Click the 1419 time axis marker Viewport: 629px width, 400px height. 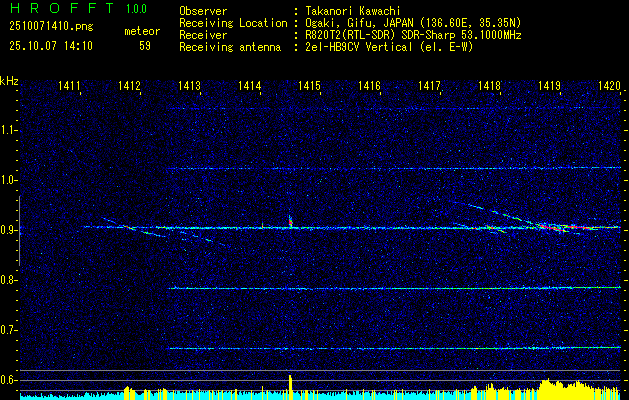tap(549, 85)
